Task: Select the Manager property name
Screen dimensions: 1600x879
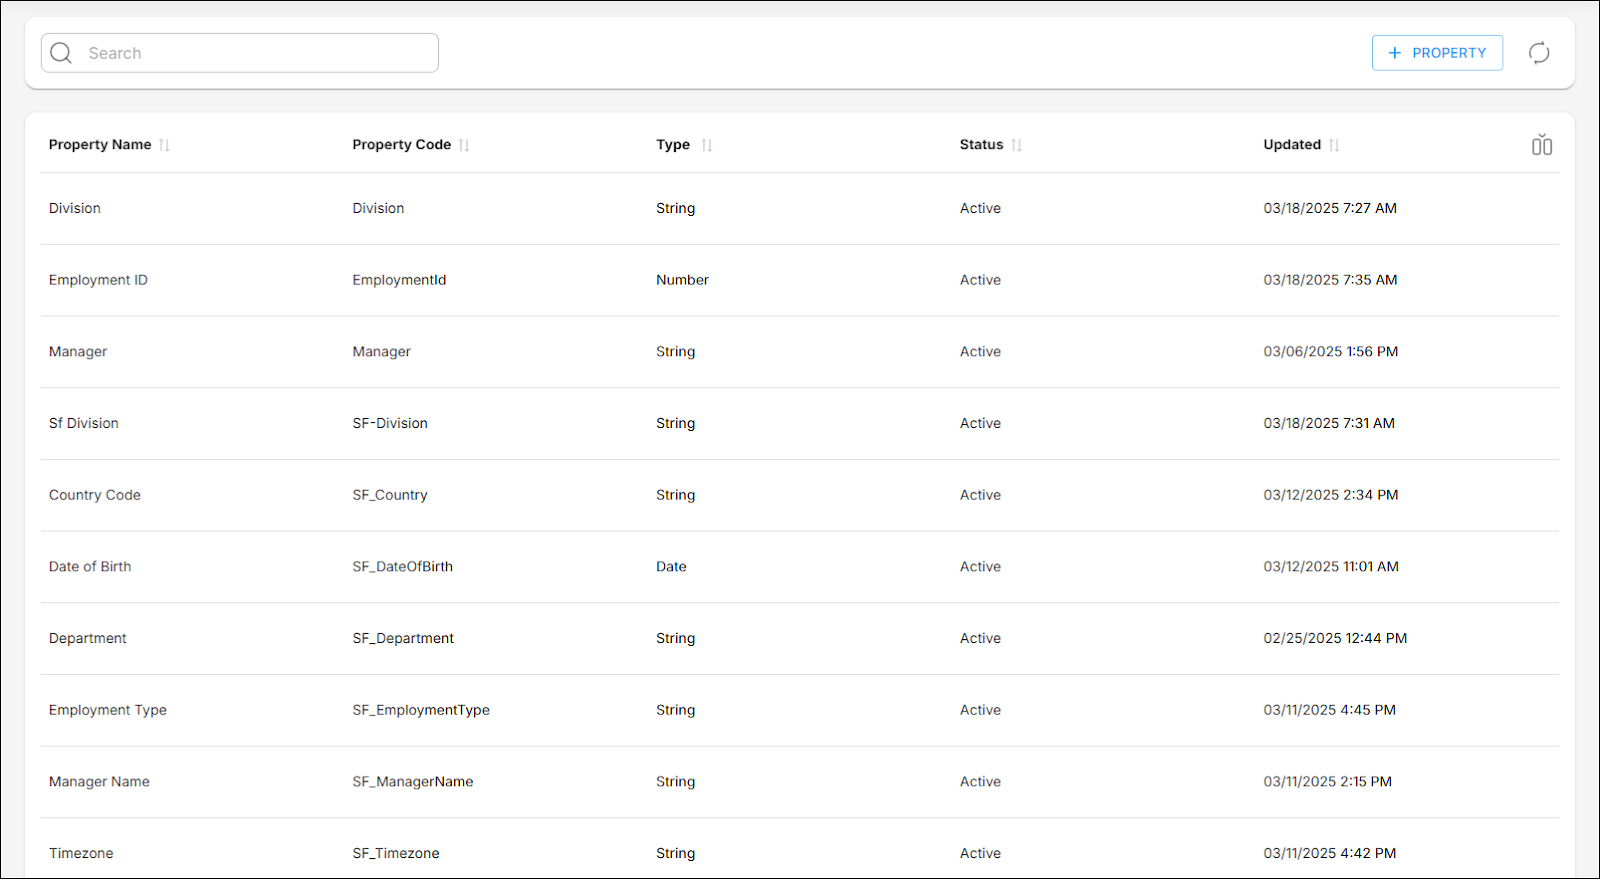Action: (78, 352)
